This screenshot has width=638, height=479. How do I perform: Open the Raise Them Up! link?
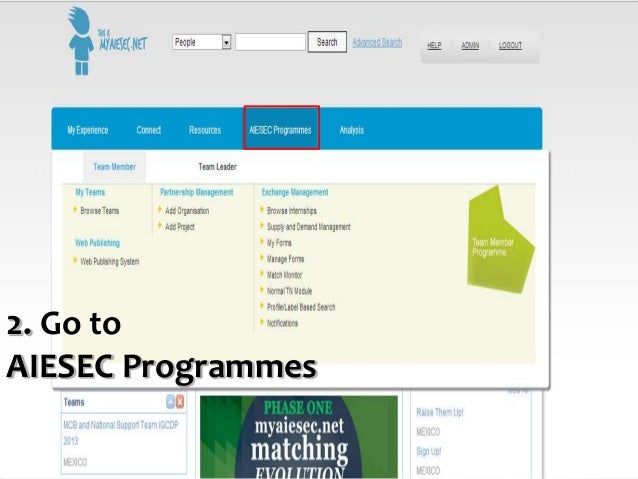pyautogui.click(x=439, y=412)
